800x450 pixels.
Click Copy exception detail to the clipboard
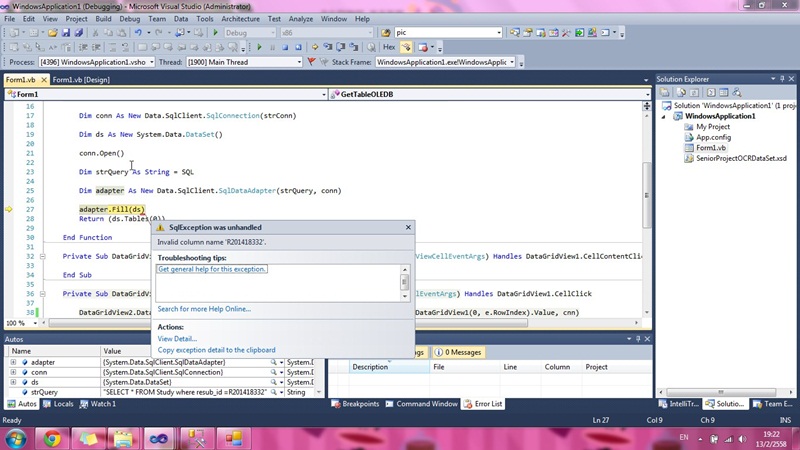[216, 350]
